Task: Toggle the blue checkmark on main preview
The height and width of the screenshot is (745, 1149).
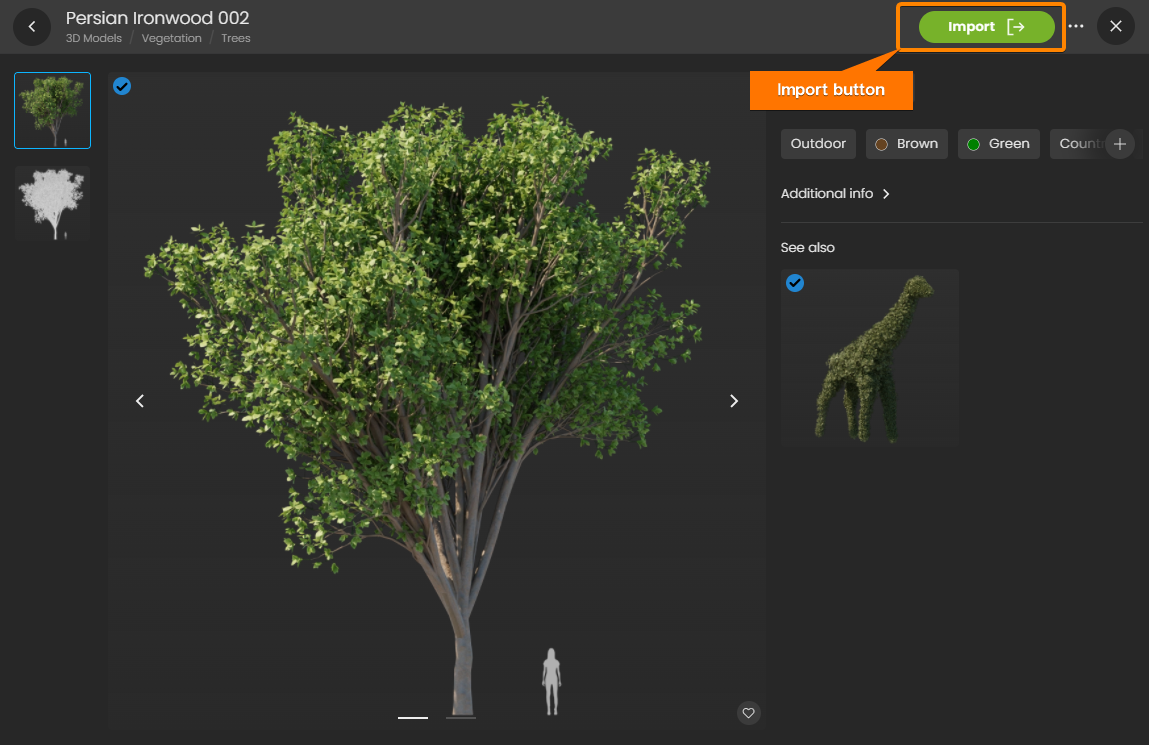Action: point(122,86)
